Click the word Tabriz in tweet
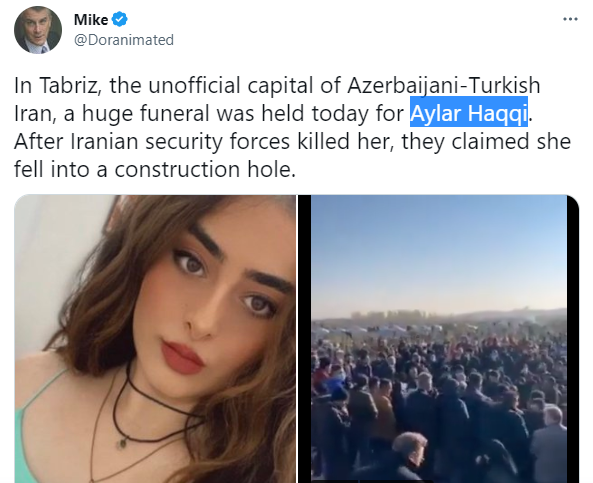Viewport: 593px width, 483px height. [70, 85]
